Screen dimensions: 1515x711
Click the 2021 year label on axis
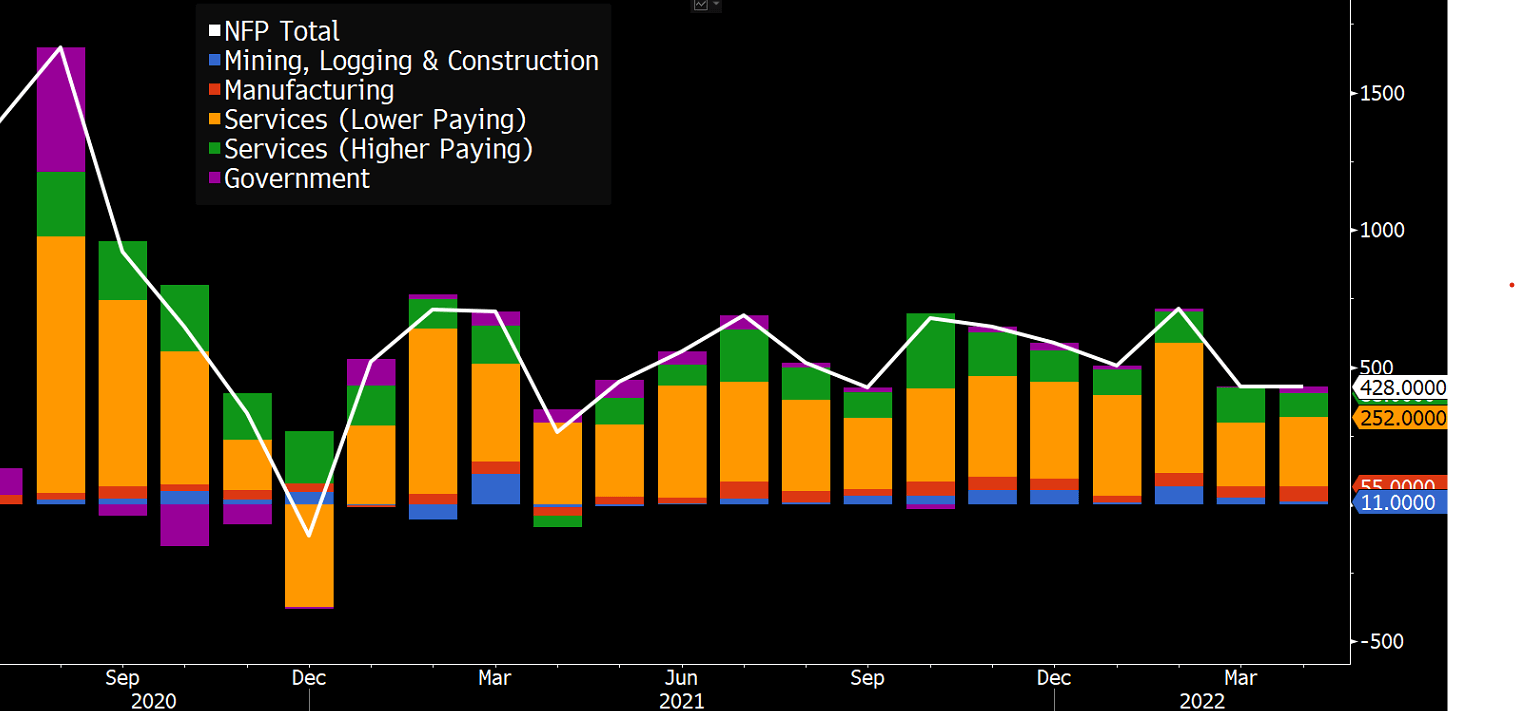(x=681, y=701)
